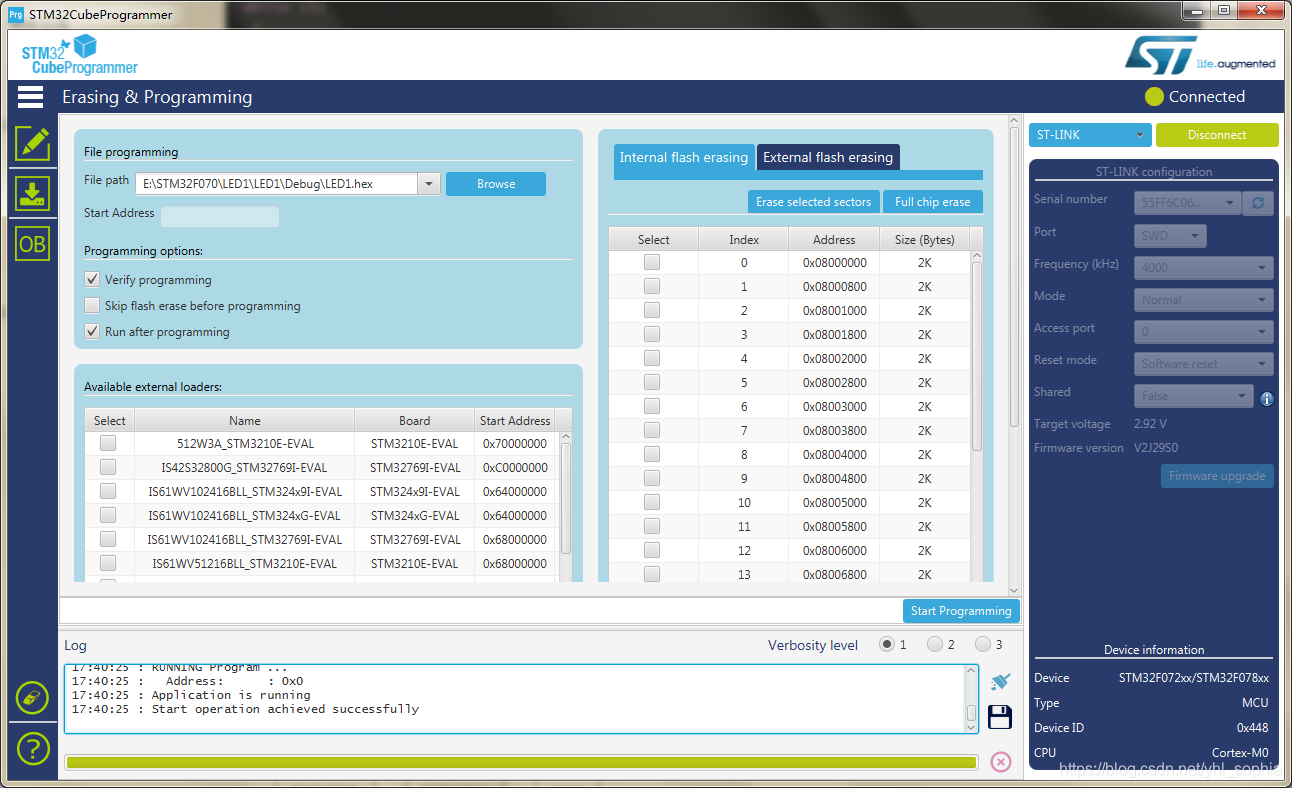The image size is (1292, 788).
Task: Select sector at address 0x08001800
Action: (x=652, y=334)
